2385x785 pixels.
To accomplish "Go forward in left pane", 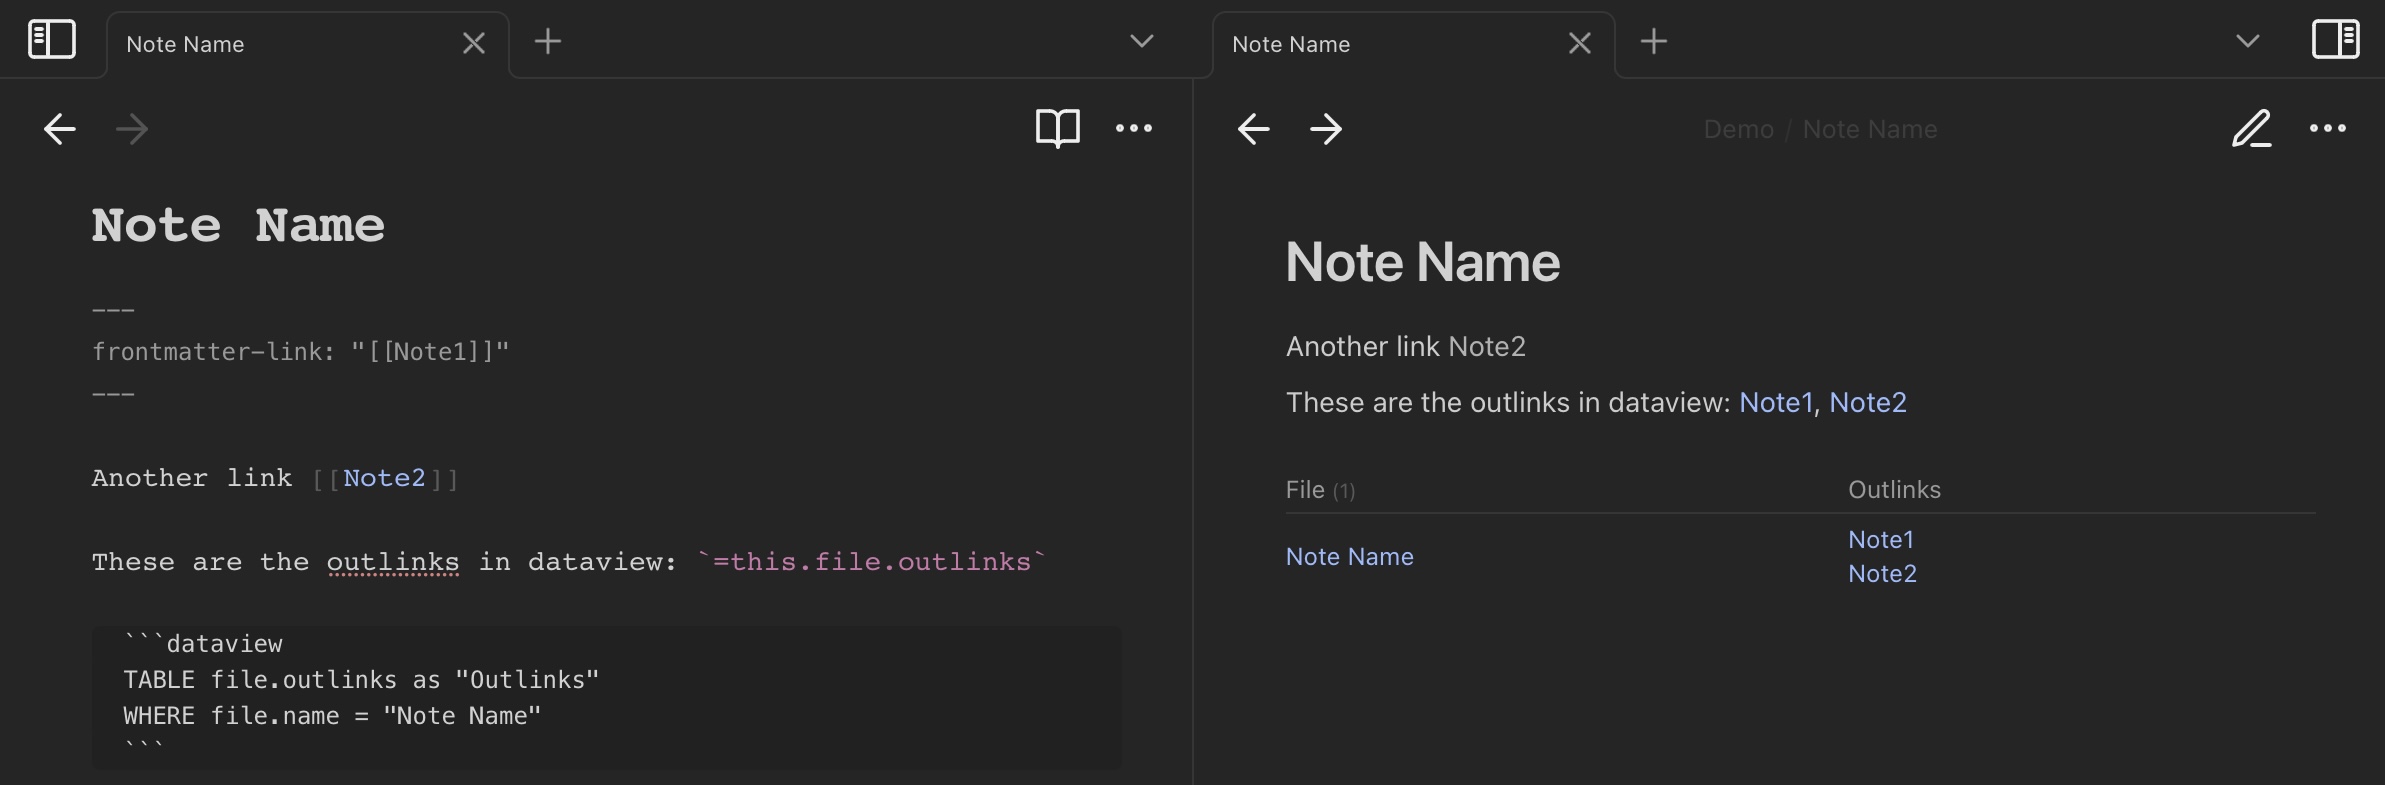I will (x=132, y=129).
